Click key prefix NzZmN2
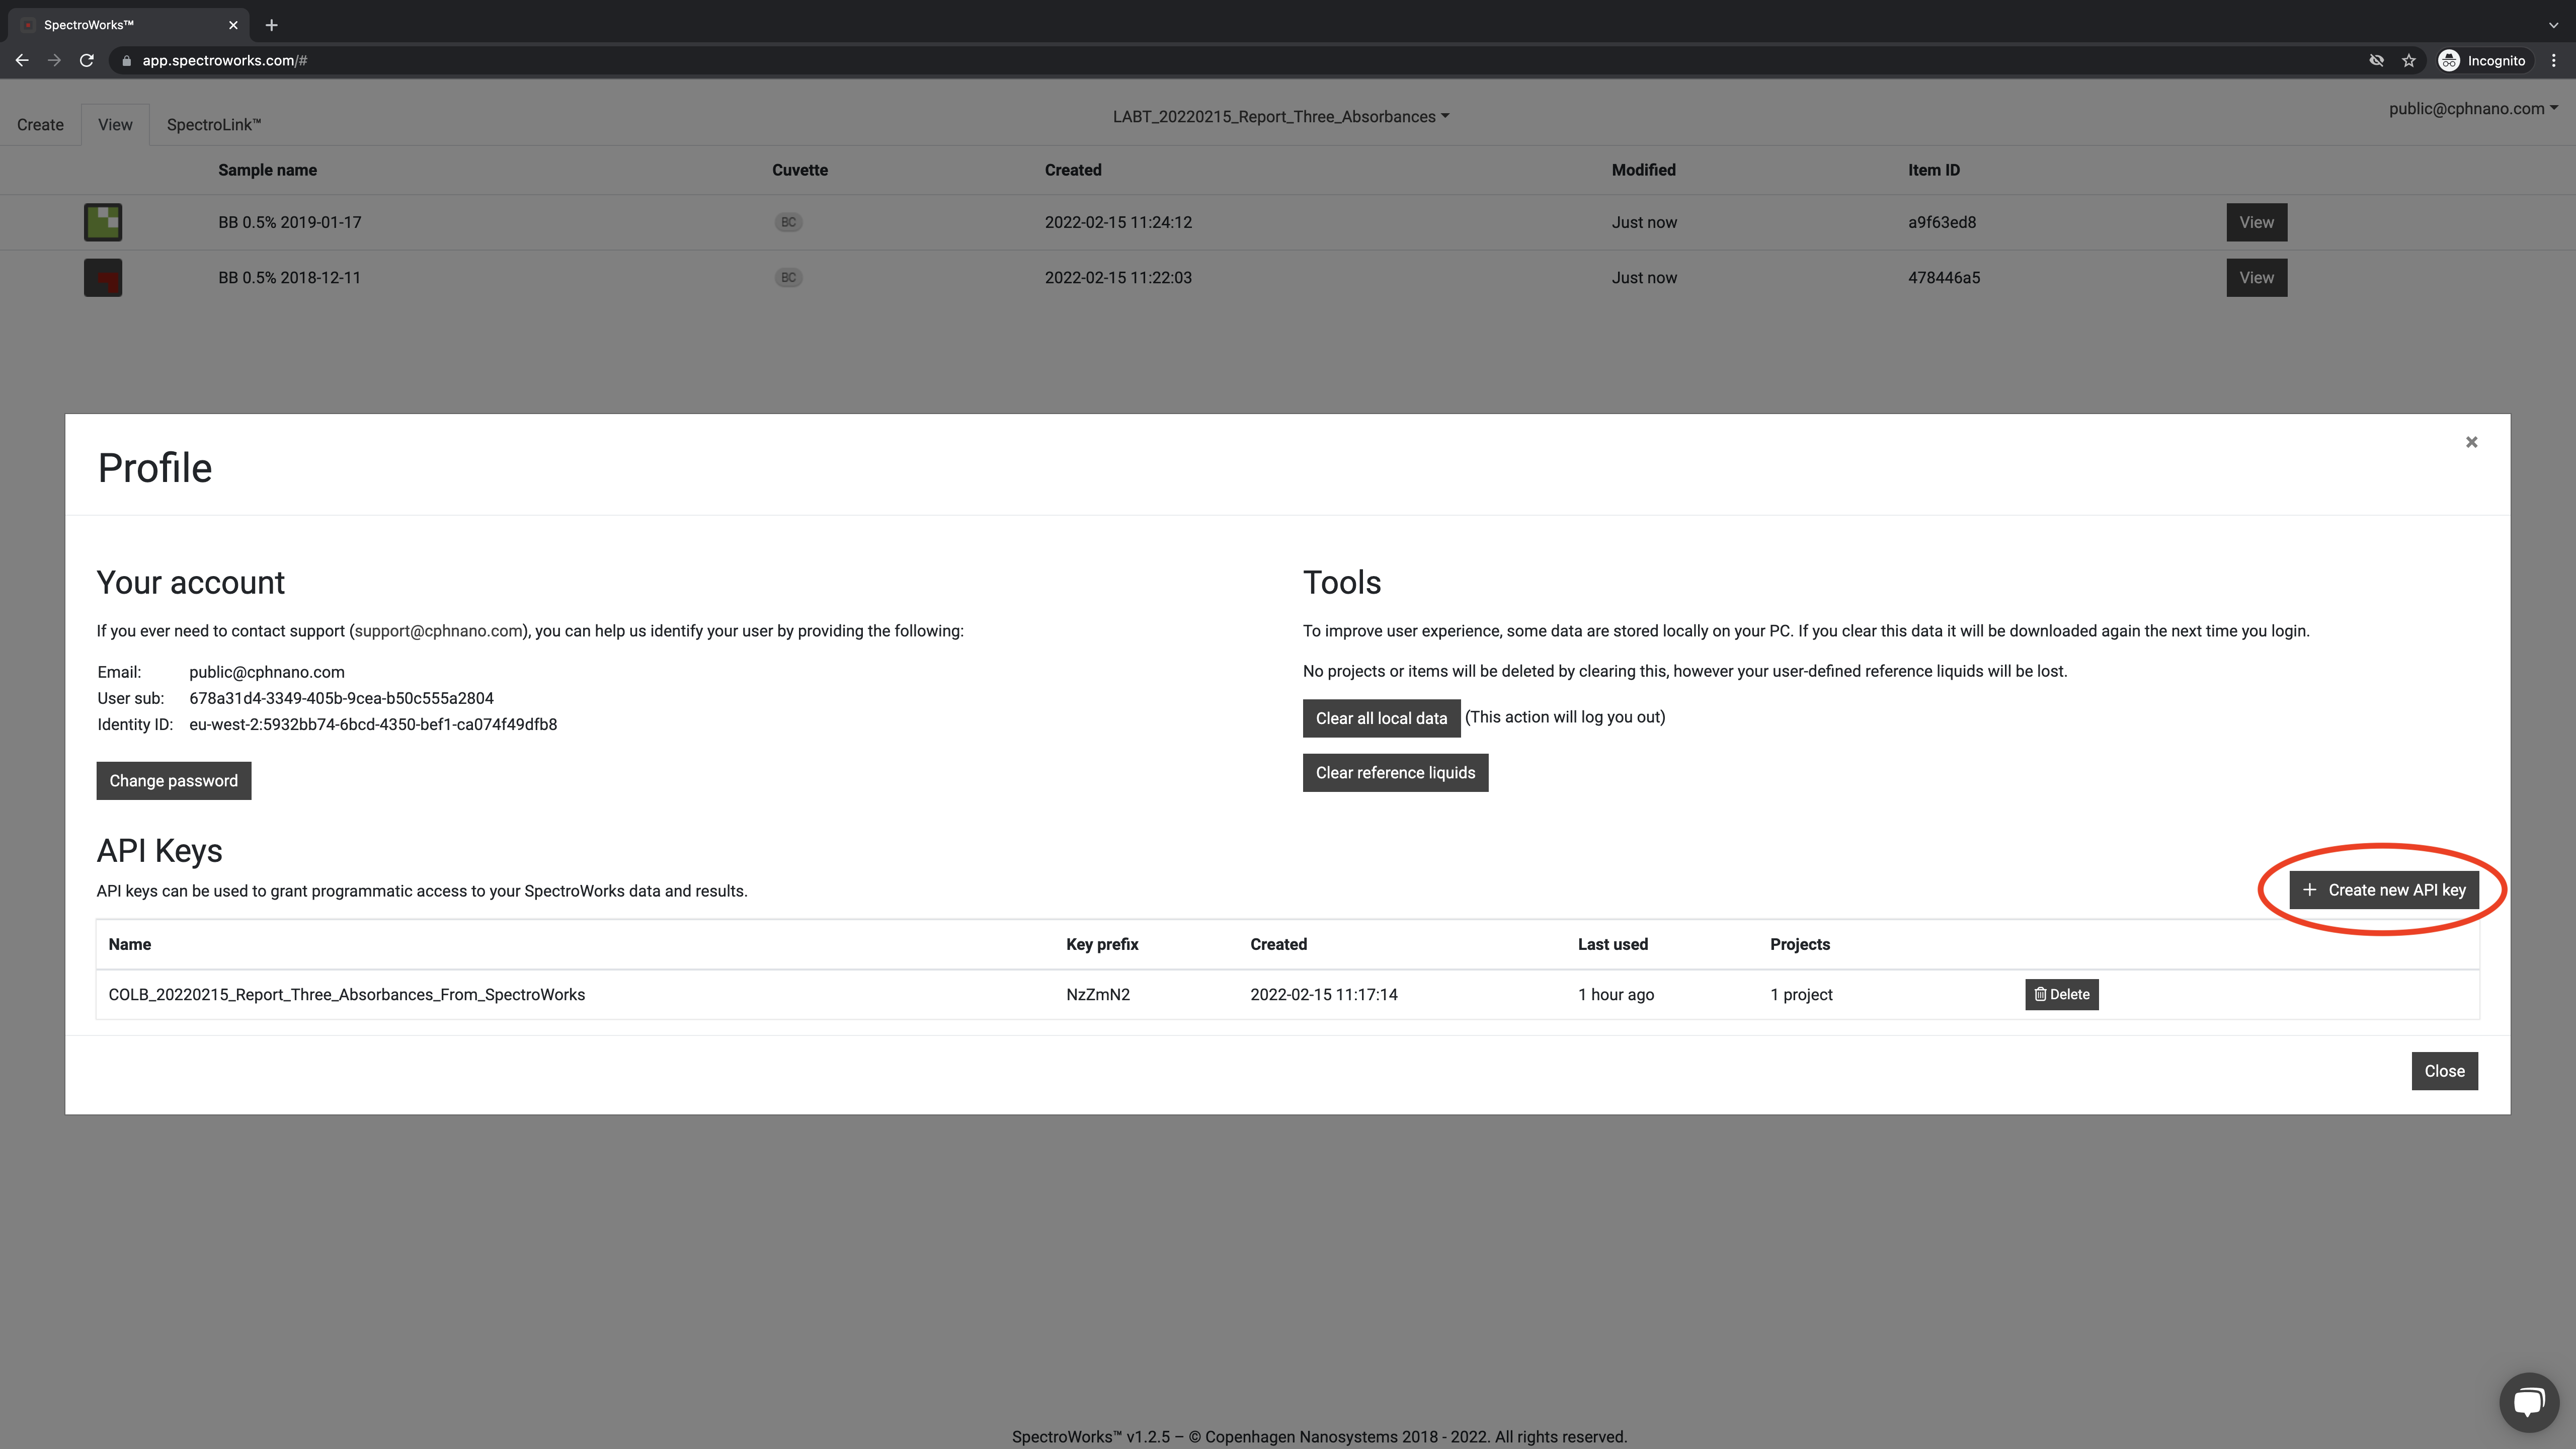 (x=1097, y=995)
